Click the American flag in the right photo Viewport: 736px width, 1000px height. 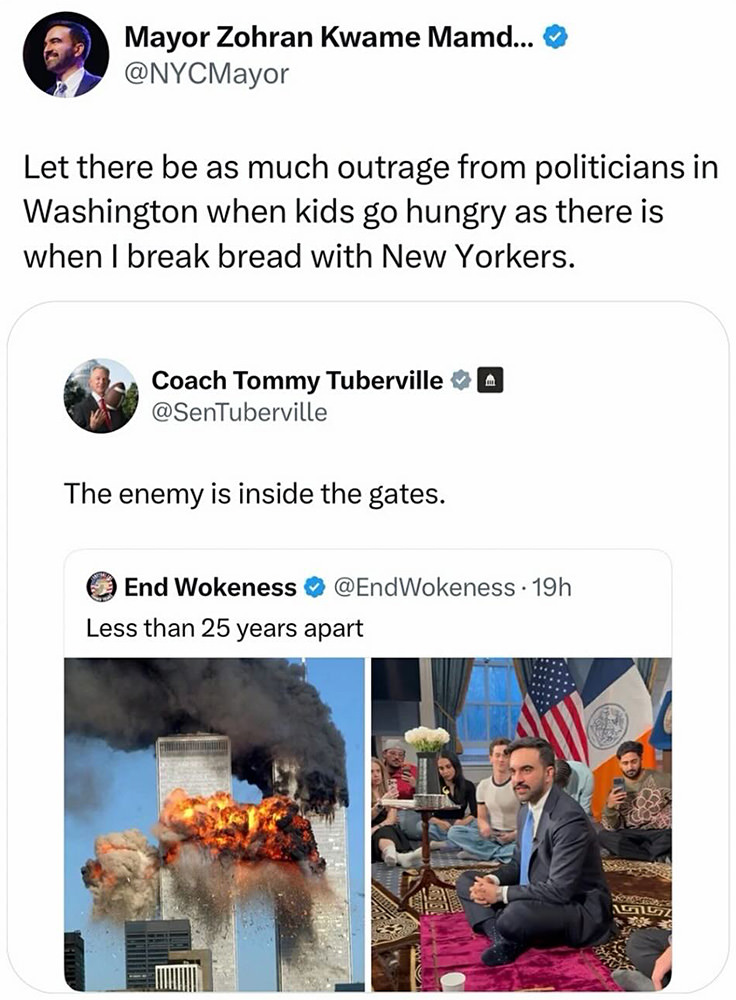[x=552, y=711]
